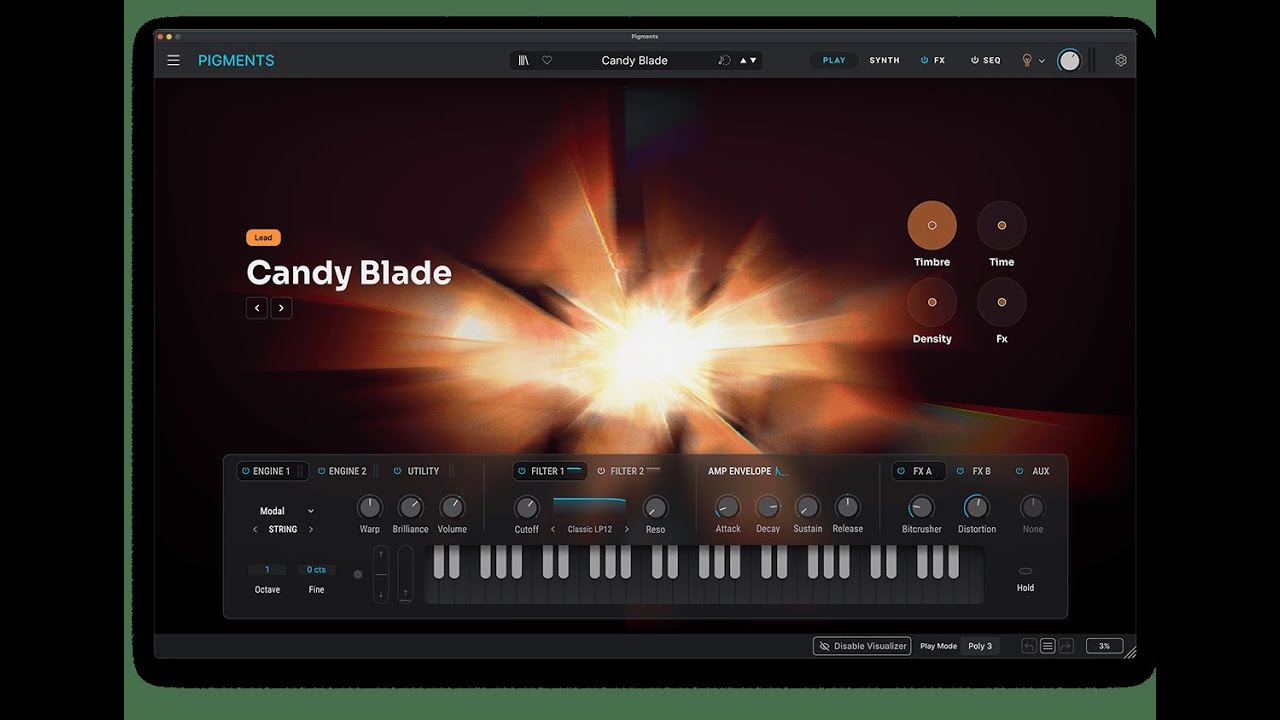Click the Fine tune cents field

316,570
